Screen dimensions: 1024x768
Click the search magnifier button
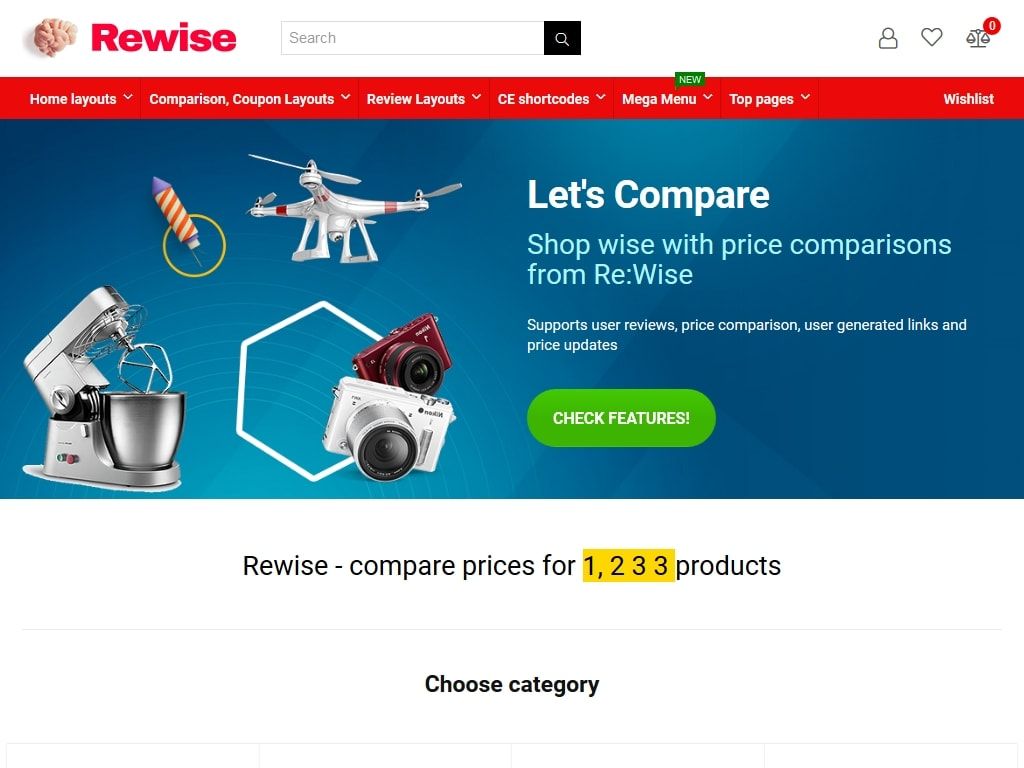[x=562, y=38]
